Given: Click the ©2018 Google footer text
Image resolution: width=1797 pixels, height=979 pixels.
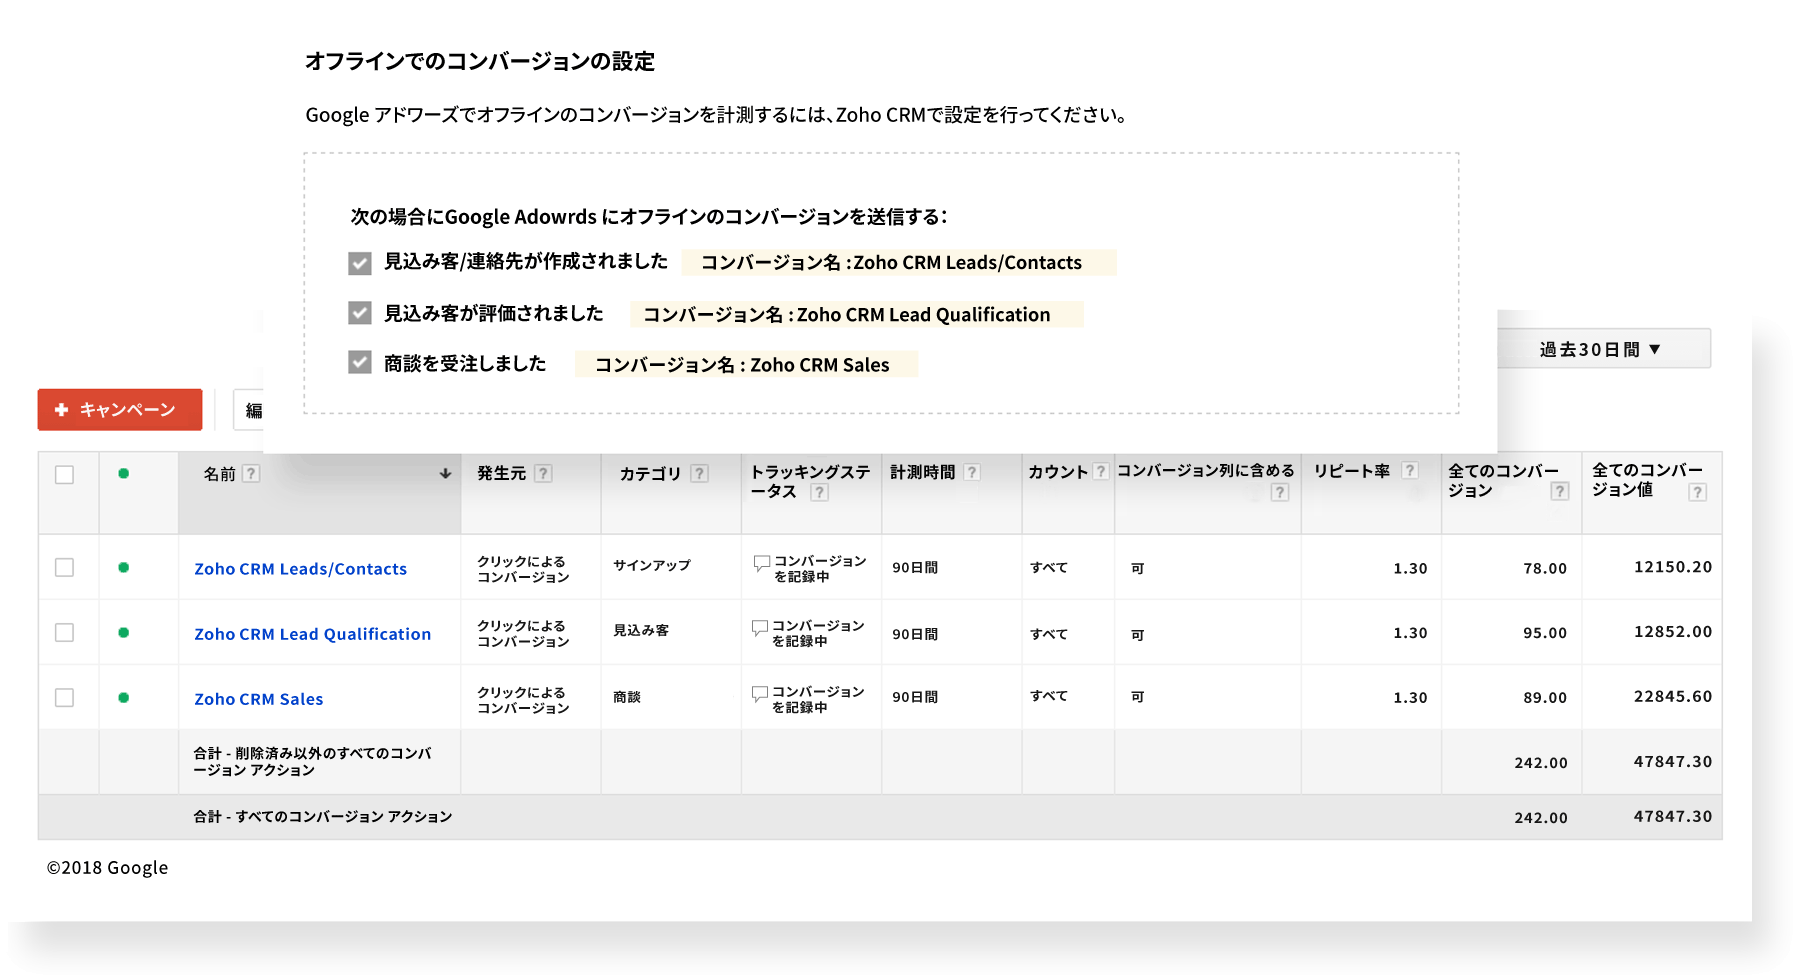Looking at the screenshot, I should pyautogui.click(x=107, y=868).
